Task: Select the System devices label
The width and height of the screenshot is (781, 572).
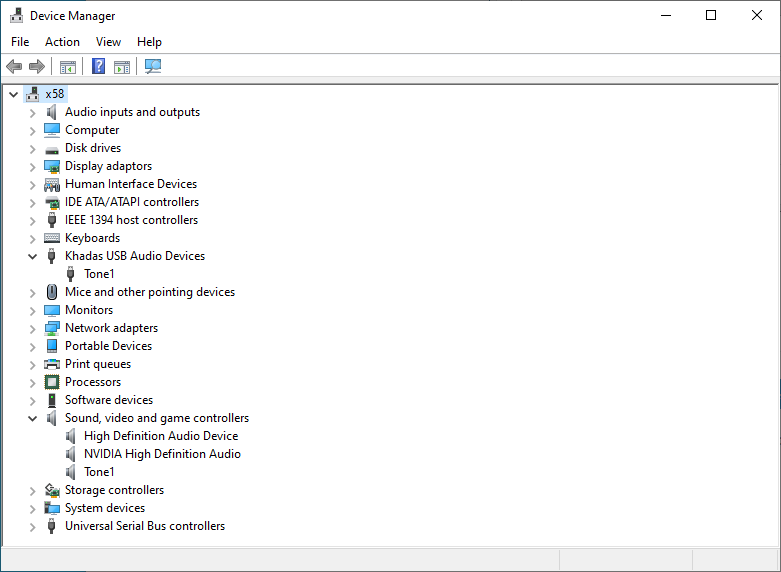Action: [105, 508]
